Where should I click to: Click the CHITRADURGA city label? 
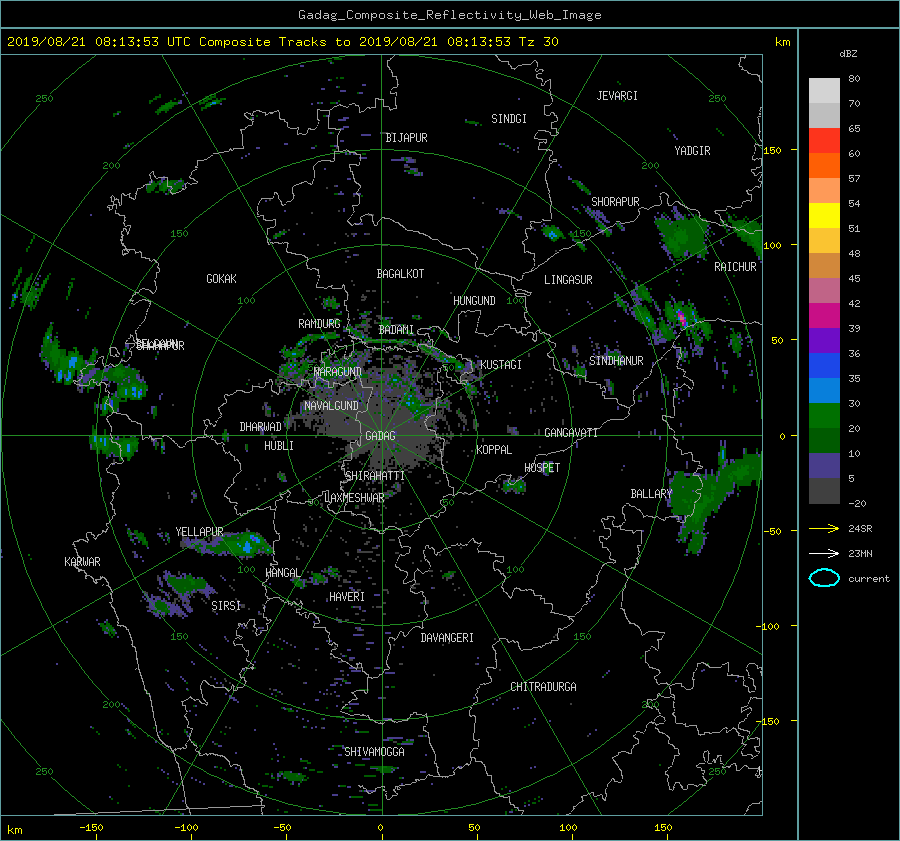[543, 687]
